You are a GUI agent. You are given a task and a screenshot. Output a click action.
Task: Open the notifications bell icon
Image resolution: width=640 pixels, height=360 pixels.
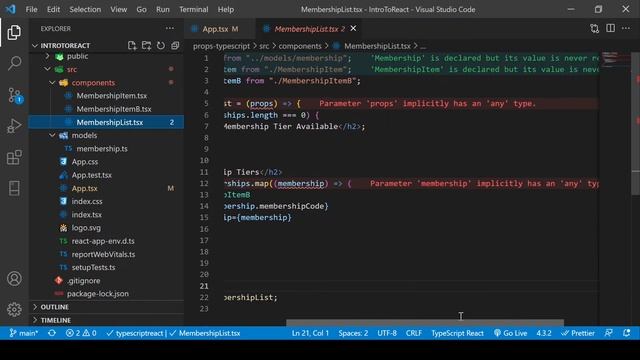tap(627, 333)
